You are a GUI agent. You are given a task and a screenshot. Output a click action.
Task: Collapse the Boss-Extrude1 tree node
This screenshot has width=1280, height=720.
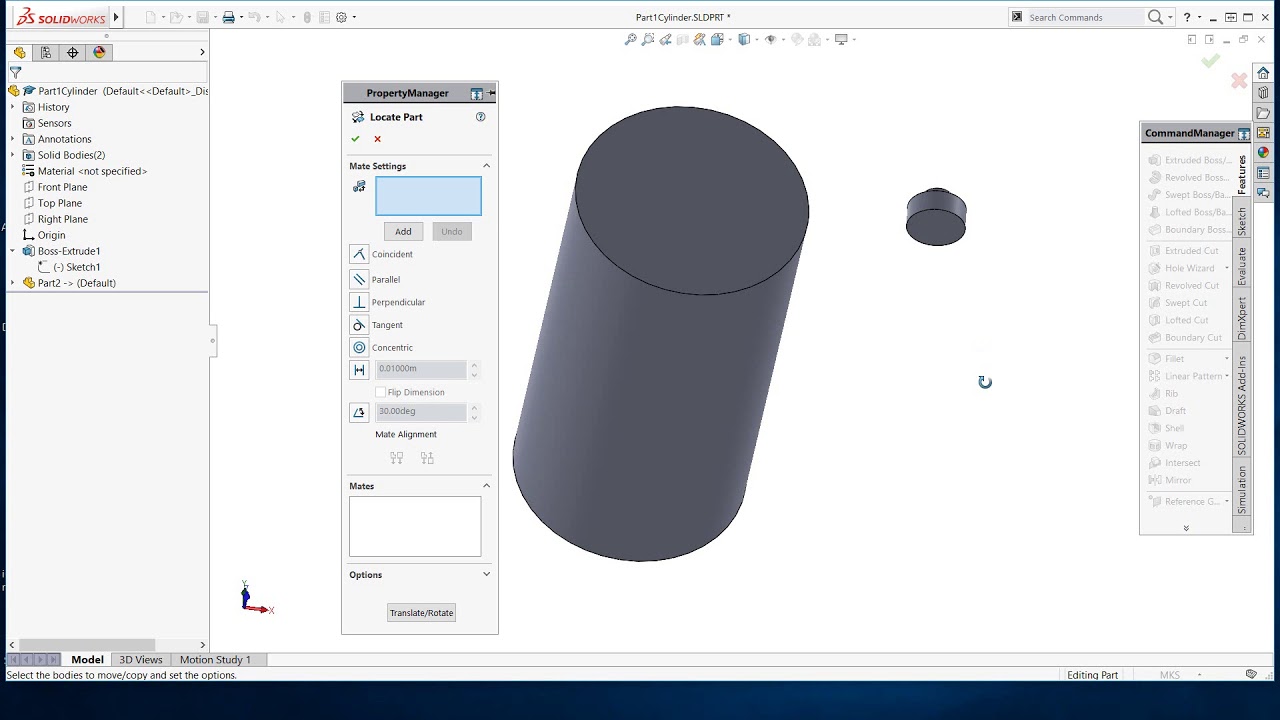13,251
